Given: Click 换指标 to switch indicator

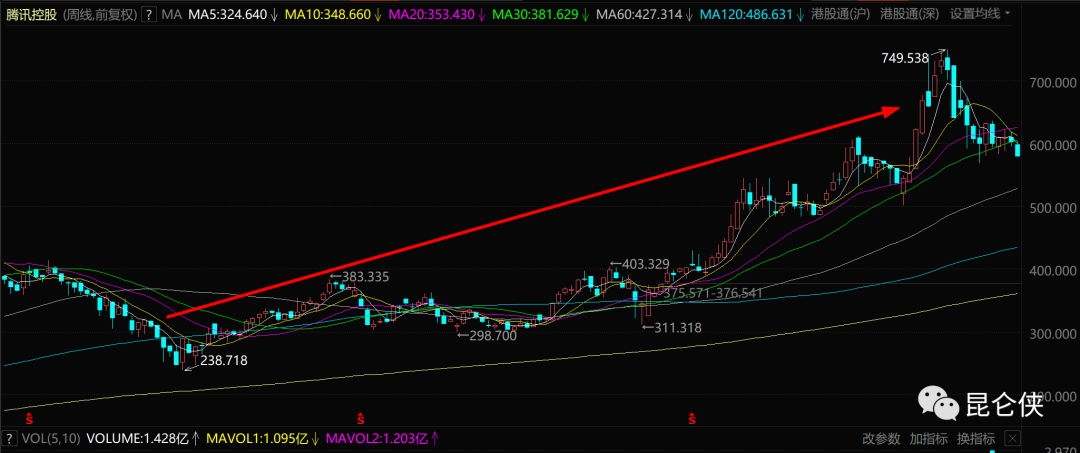Looking at the screenshot, I should tap(976, 439).
